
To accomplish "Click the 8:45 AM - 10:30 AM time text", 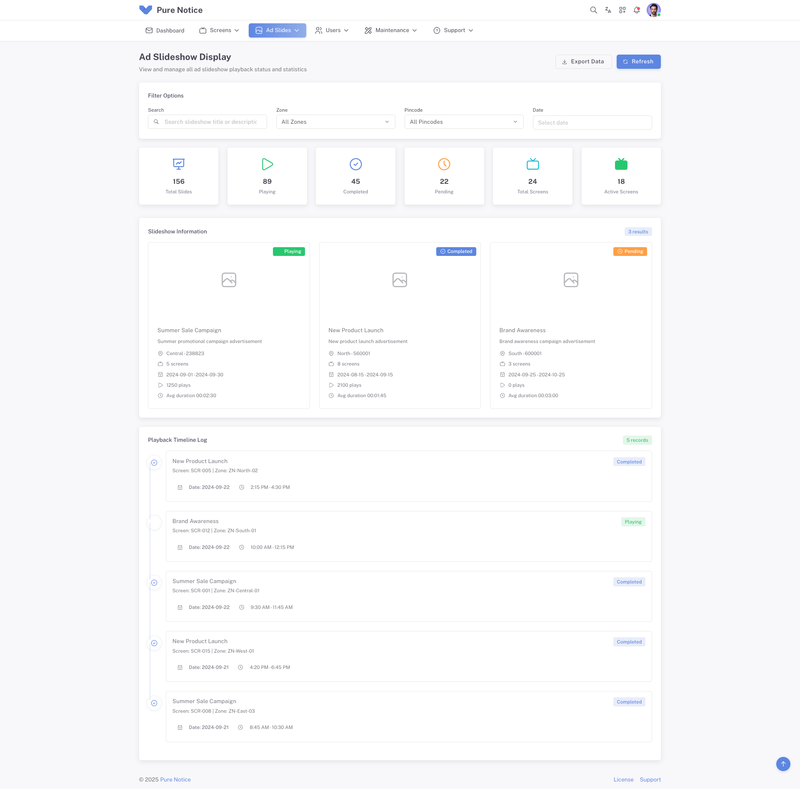I will (x=271, y=727).
